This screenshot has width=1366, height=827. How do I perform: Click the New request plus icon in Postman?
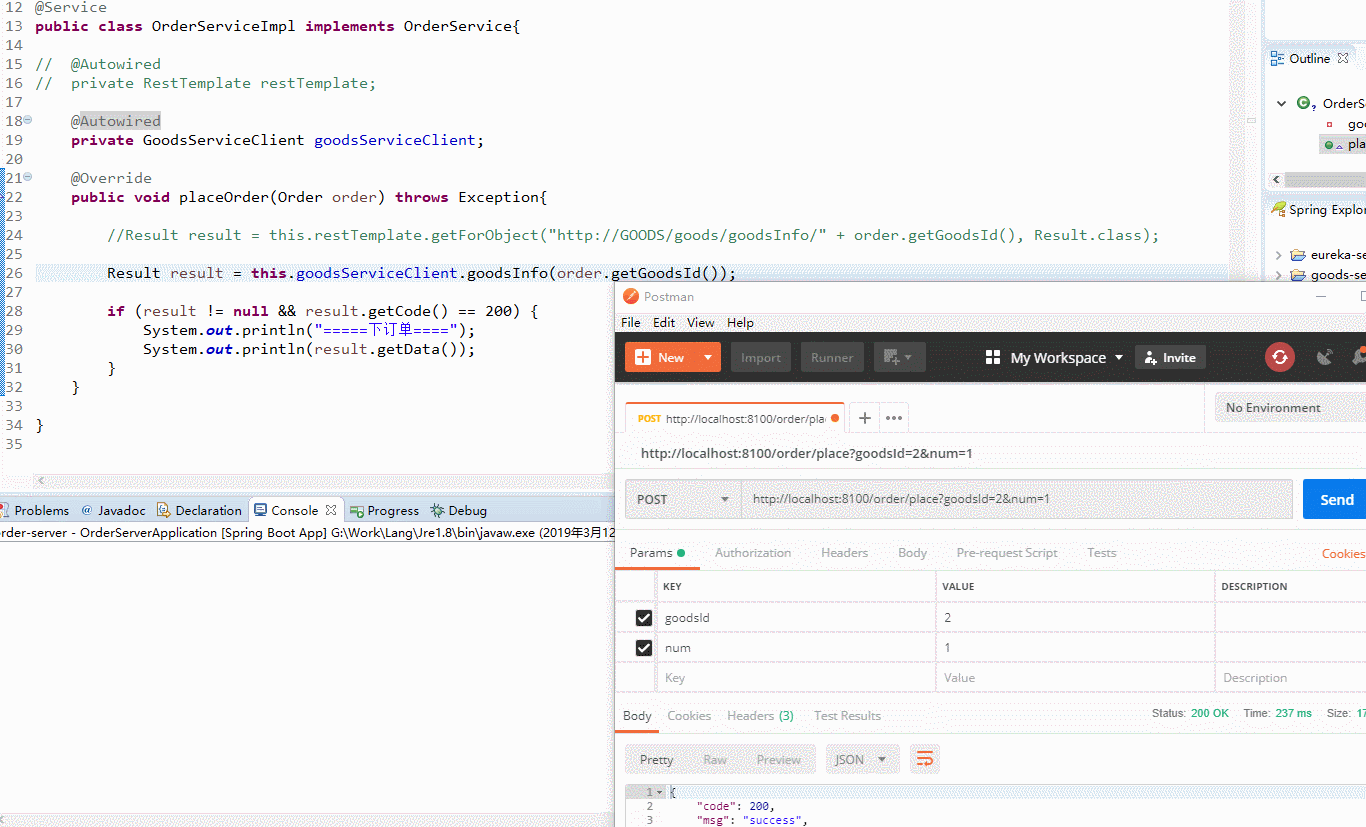coord(642,357)
